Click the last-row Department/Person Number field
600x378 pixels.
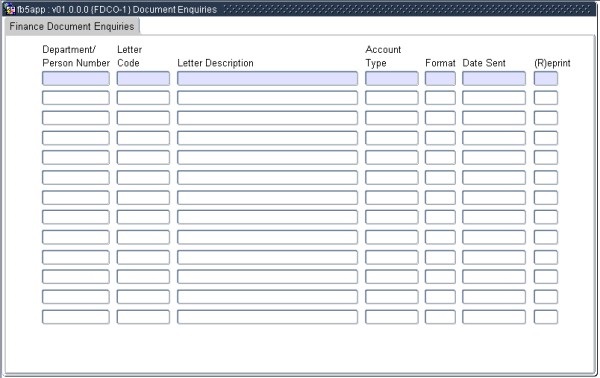coord(76,317)
